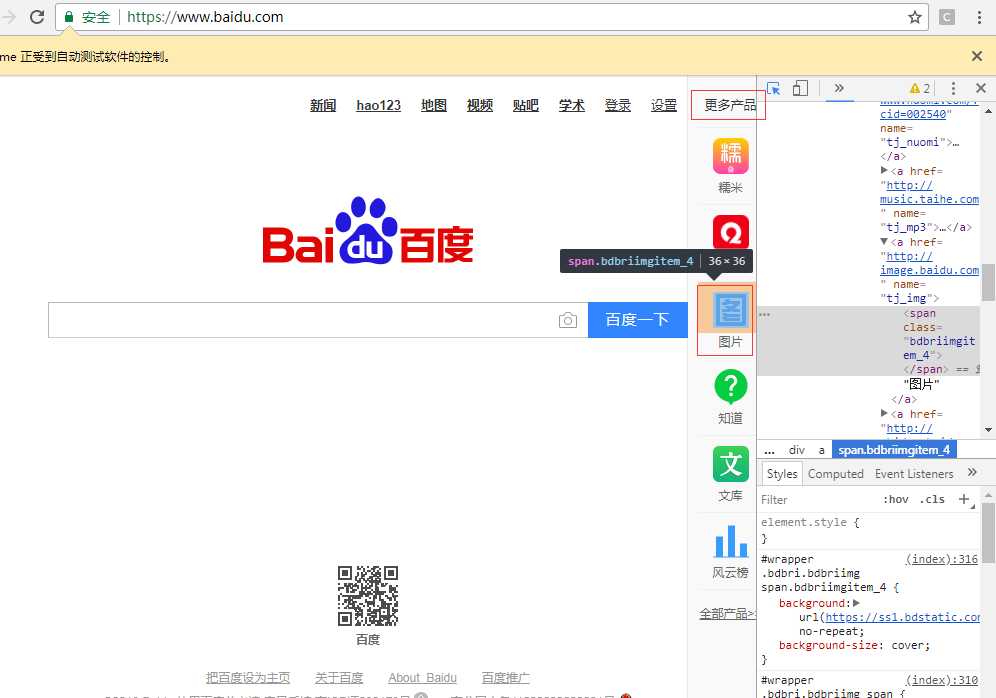This screenshot has width=996, height=698.
Task: Click breadcrumb ellipsis at left
Action: pos(769,450)
